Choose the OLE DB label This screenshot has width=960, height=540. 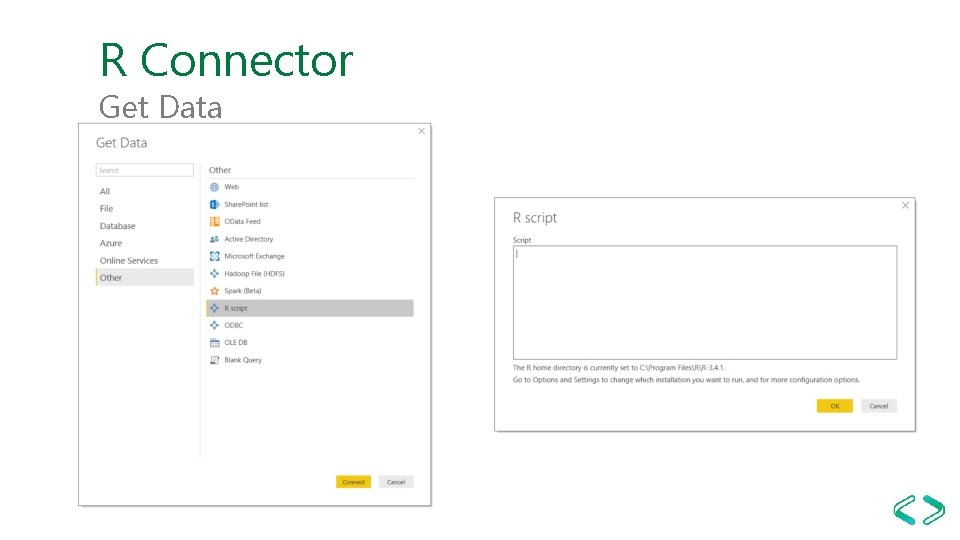[x=236, y=343]
